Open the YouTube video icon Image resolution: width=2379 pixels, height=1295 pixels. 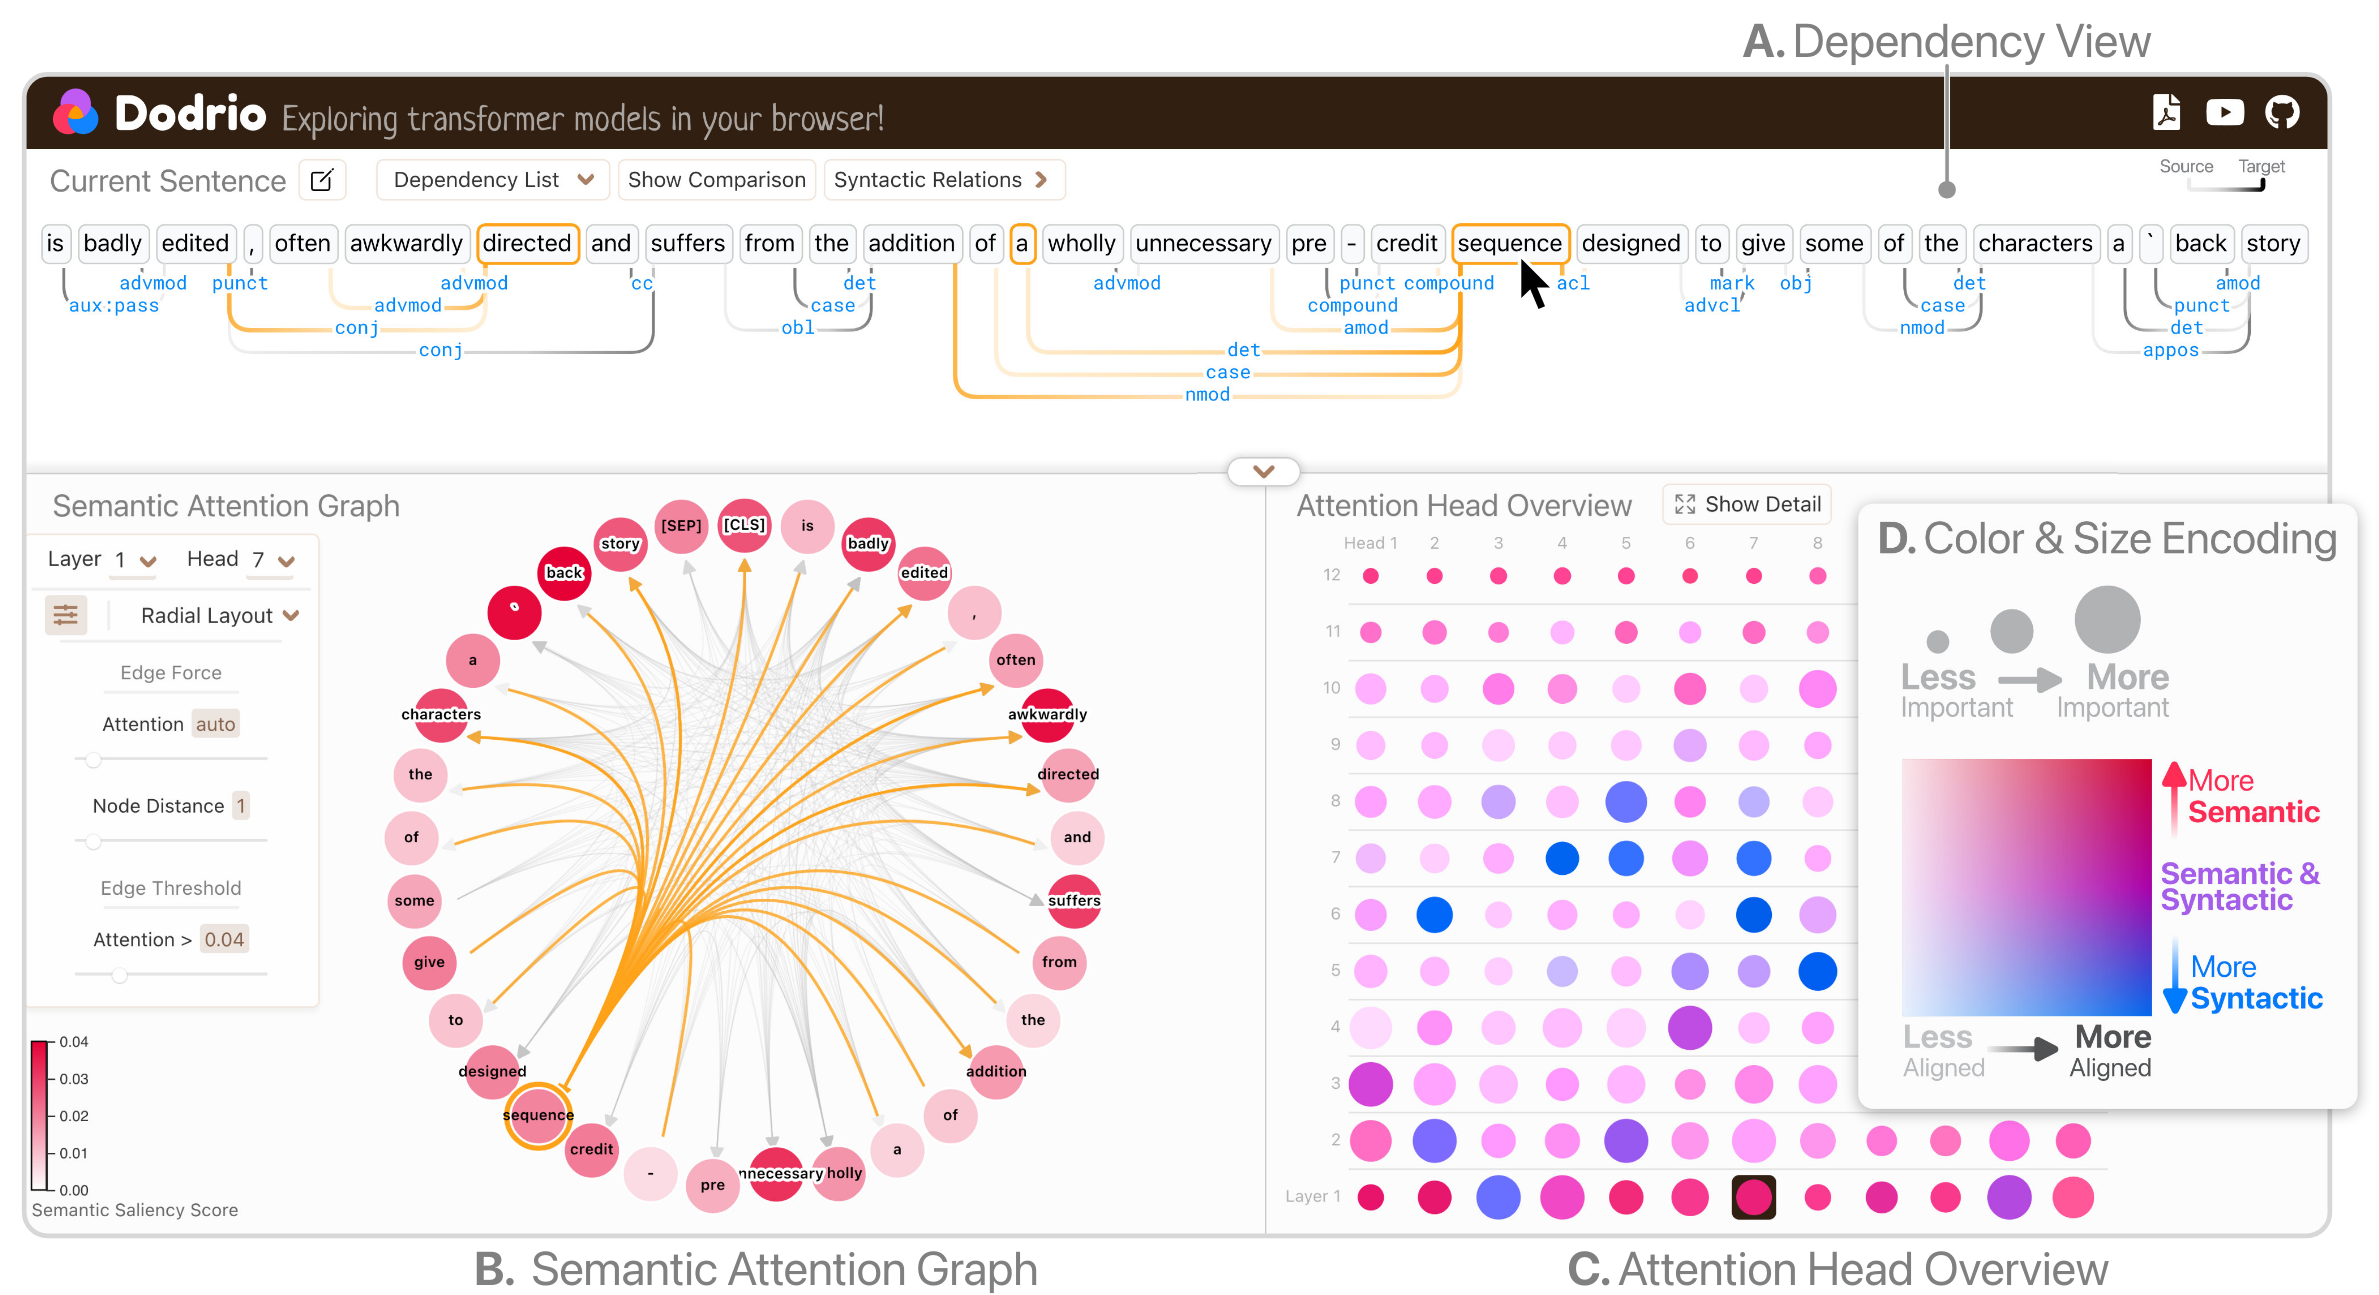click(x=2224, y=113)
